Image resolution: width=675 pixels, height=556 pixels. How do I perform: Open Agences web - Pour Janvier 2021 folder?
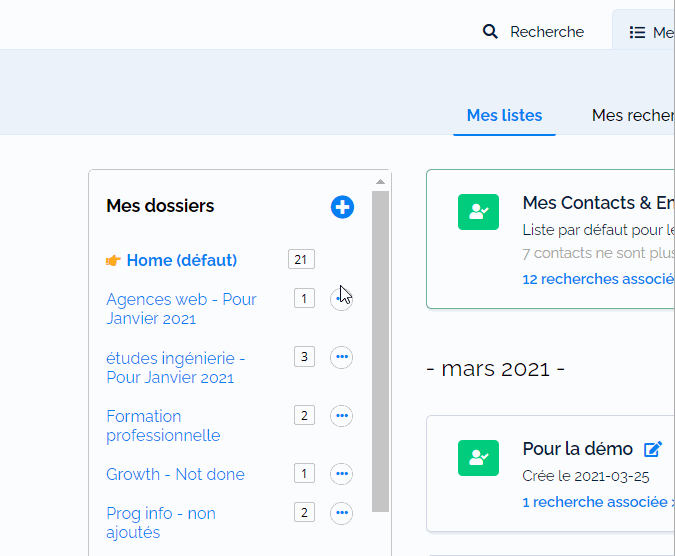coord(181,309)
